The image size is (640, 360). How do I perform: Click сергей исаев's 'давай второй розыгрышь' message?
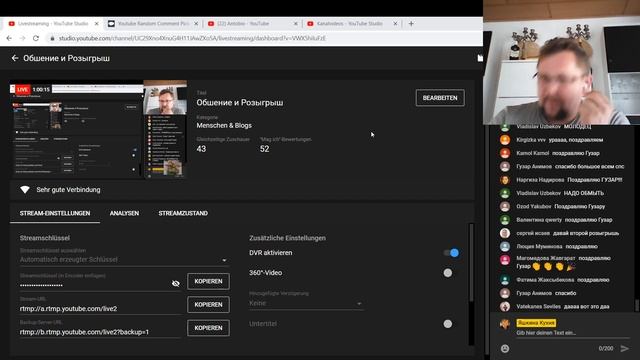click(x=586, y=233)
